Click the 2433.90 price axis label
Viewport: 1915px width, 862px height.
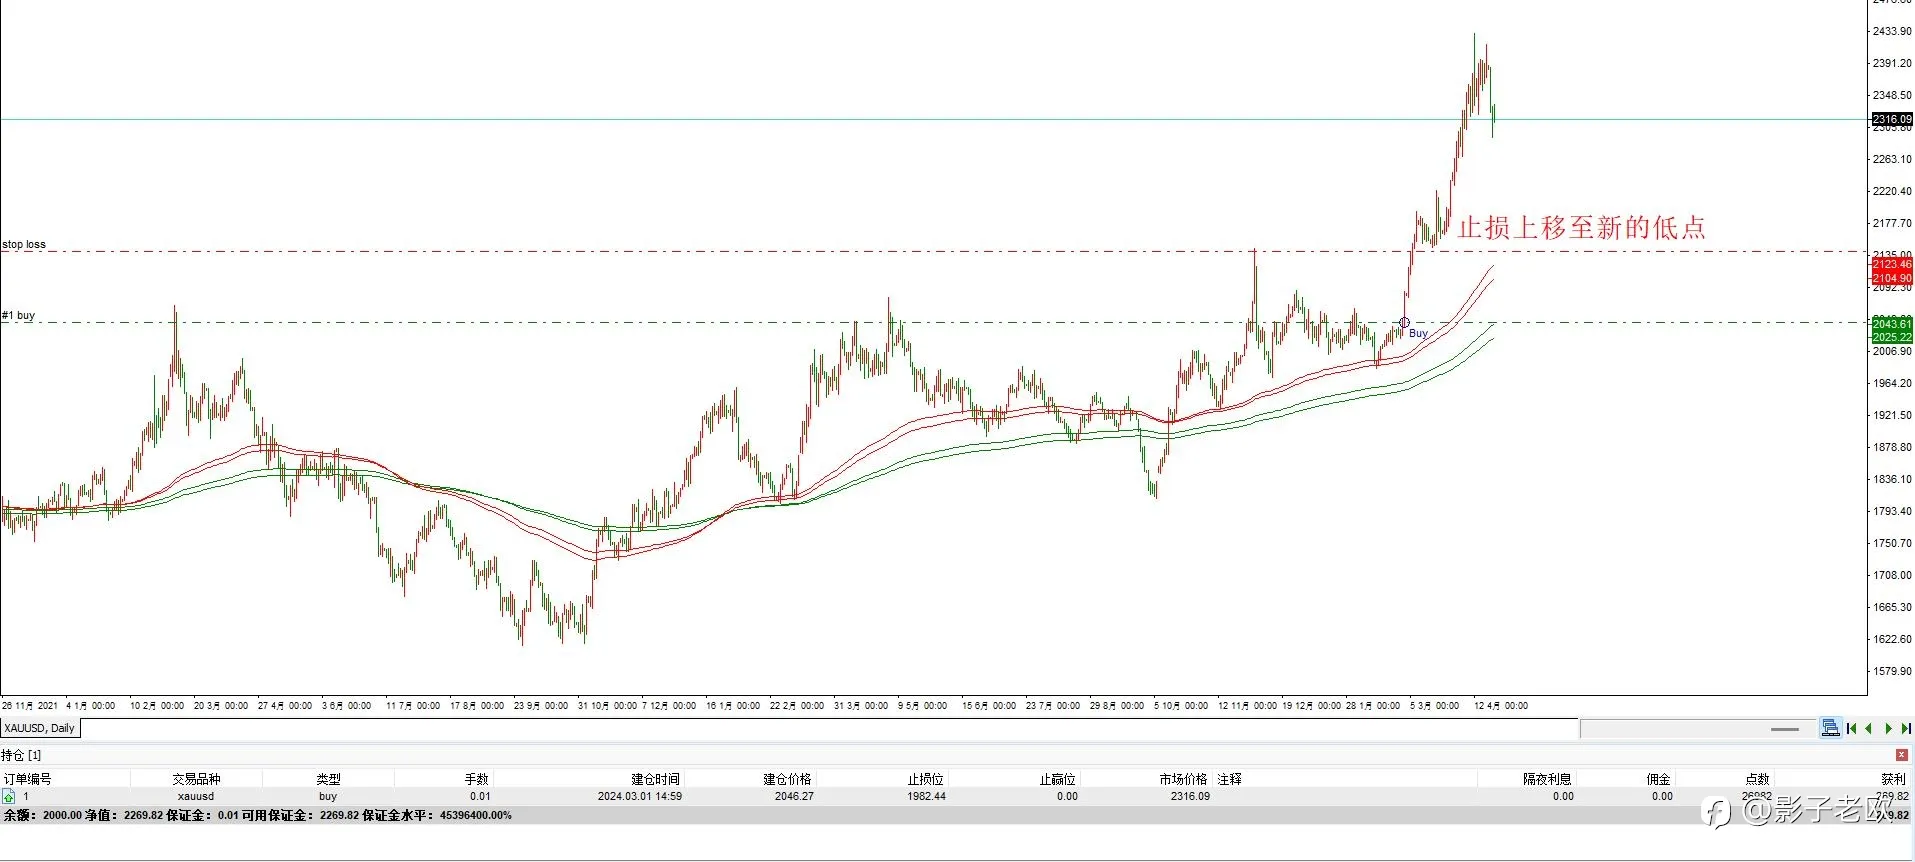coord(1892,31)
